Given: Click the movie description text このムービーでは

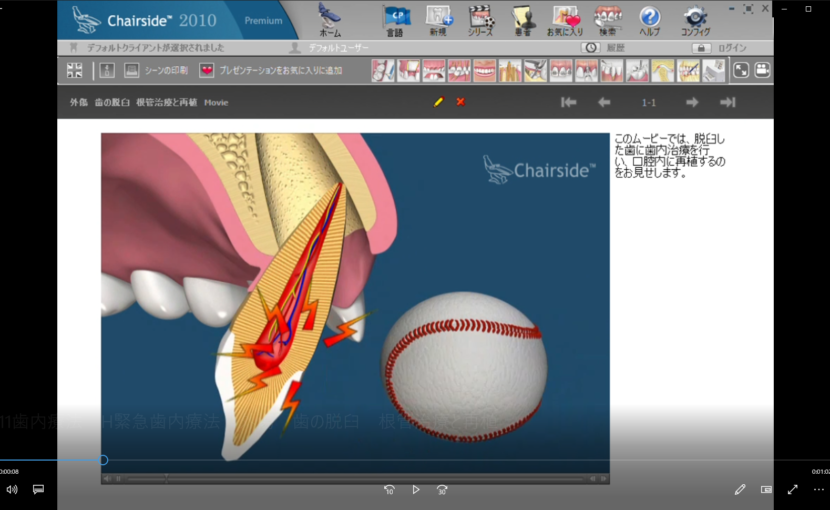Looking at the screenshot, I should (x=670, y=156).
